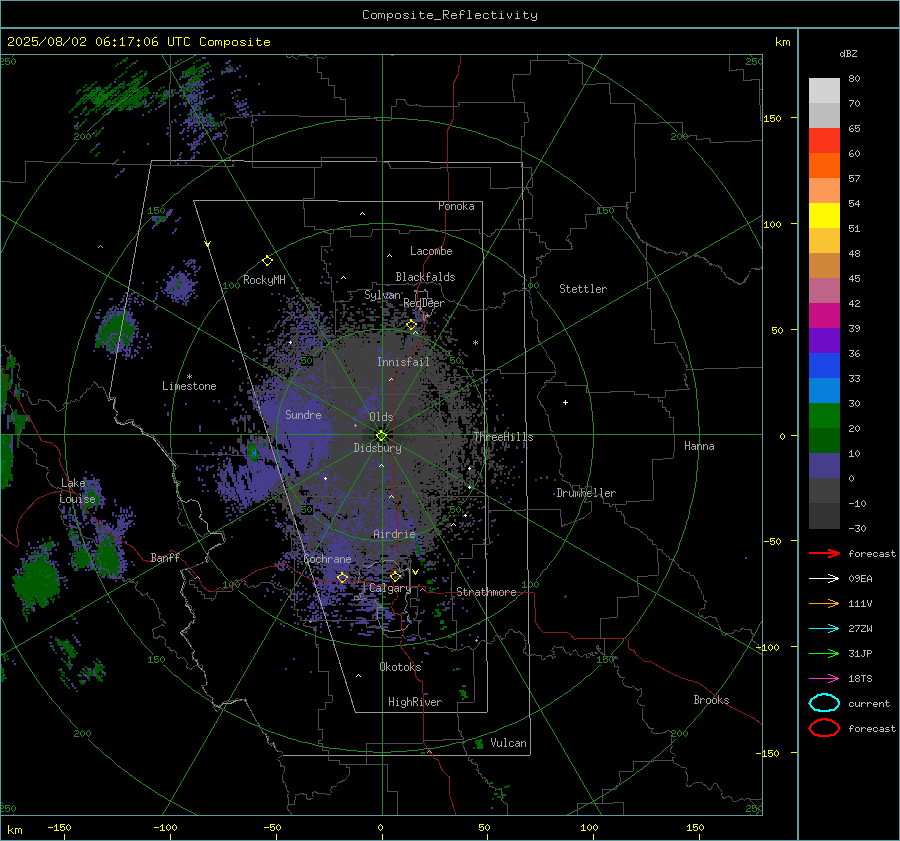Click the purple 10 dBZ color swatch
This screenshot has height=841, width=900.
824,466
